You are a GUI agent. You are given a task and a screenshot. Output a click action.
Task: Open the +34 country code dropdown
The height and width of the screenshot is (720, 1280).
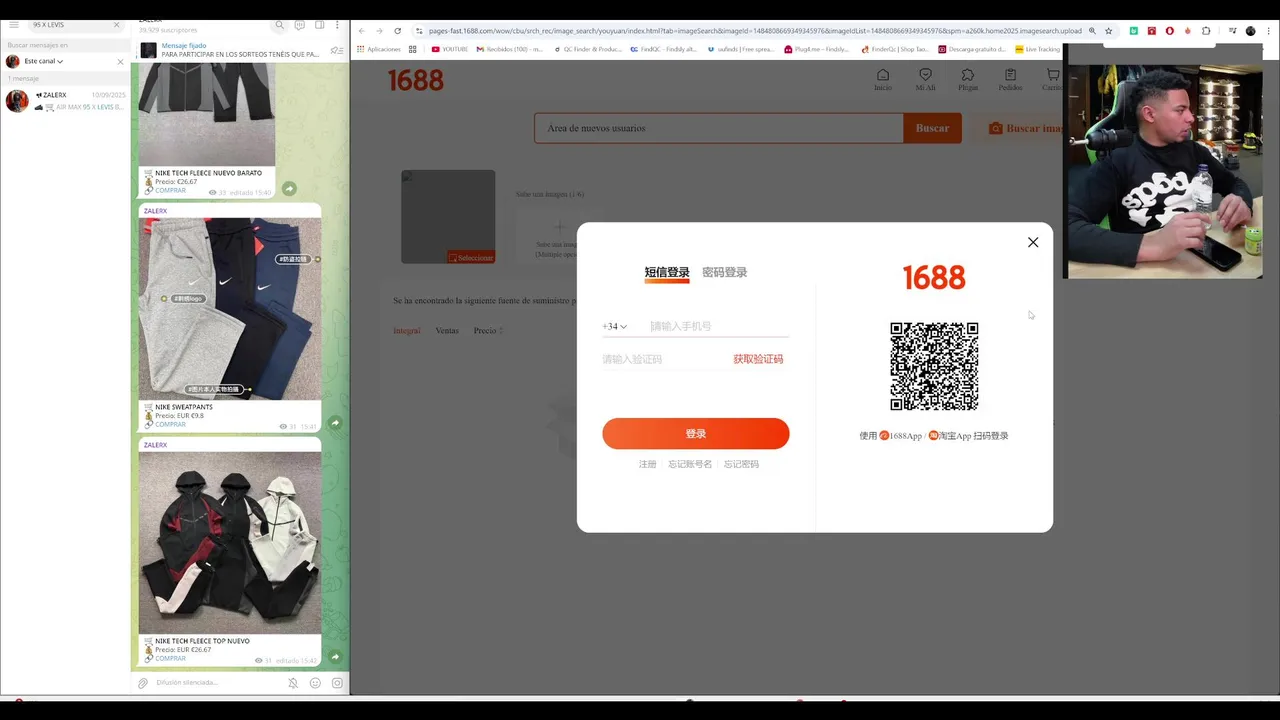click(x=615, y=326)
